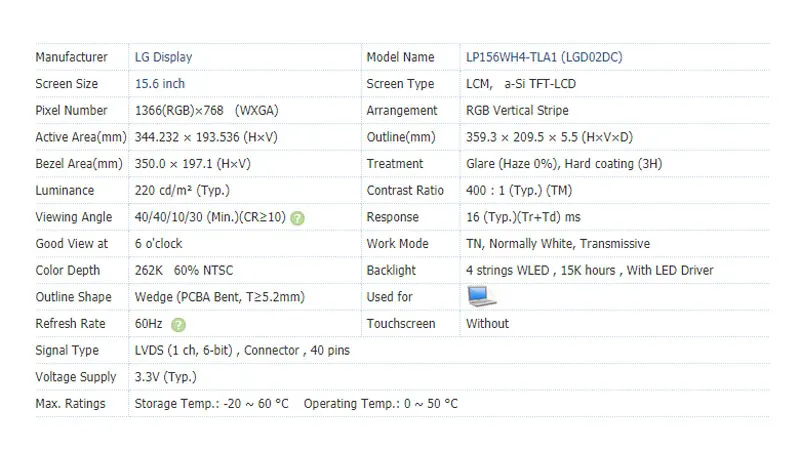Viewport: 800px width, 450px height.
Task: Select the 1366(RGB)×768 (WXGA) value
Action: (206, 110)
